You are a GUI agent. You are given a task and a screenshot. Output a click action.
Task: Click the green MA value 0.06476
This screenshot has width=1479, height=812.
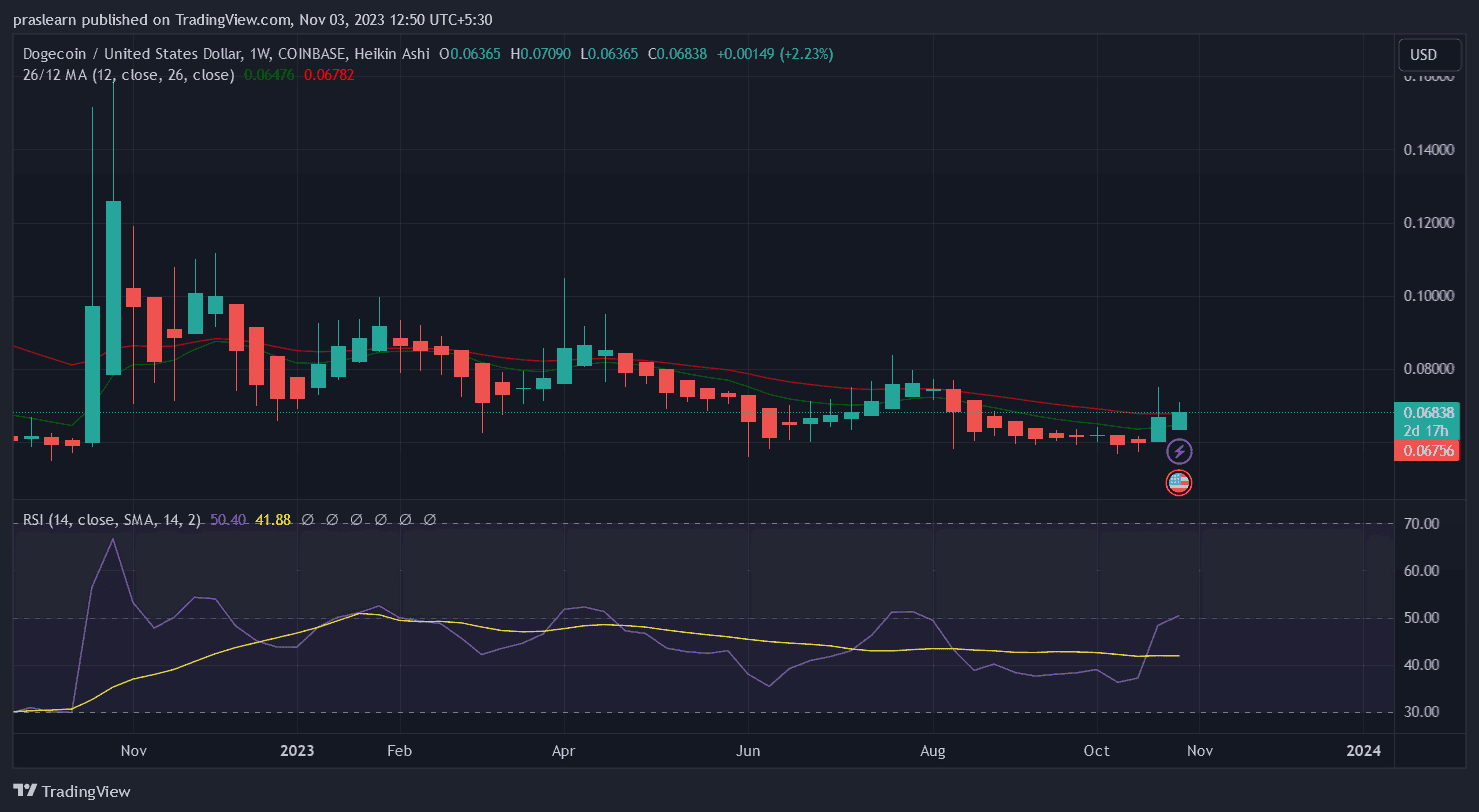pyautogui.click(x=269, y=74)
